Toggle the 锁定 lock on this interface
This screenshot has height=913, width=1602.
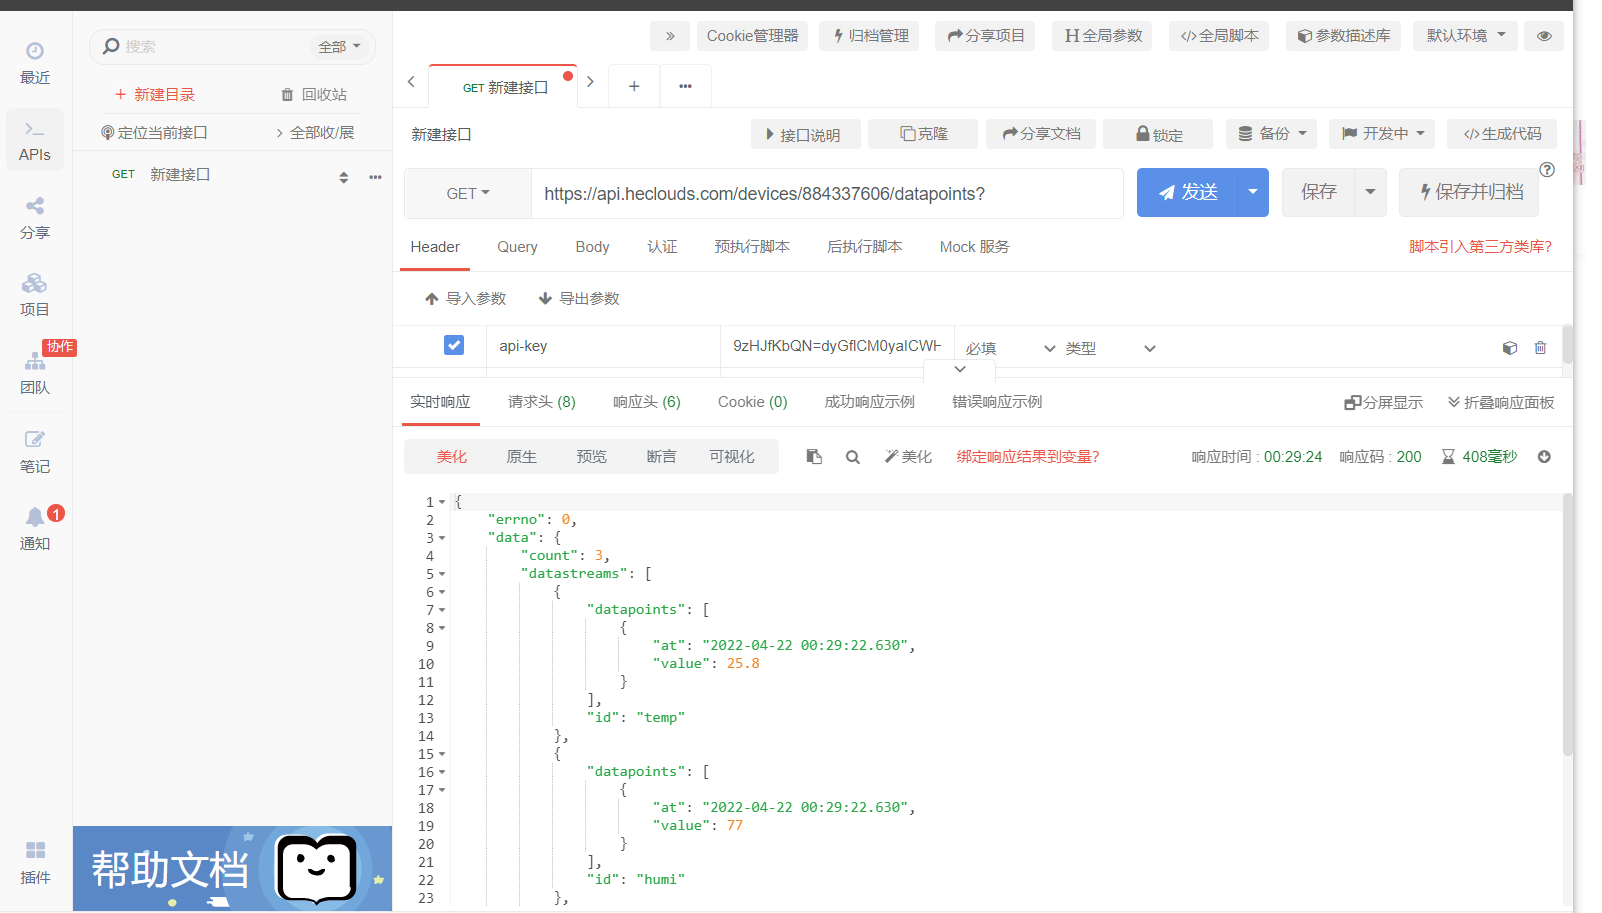click(x=1157, y=133)
